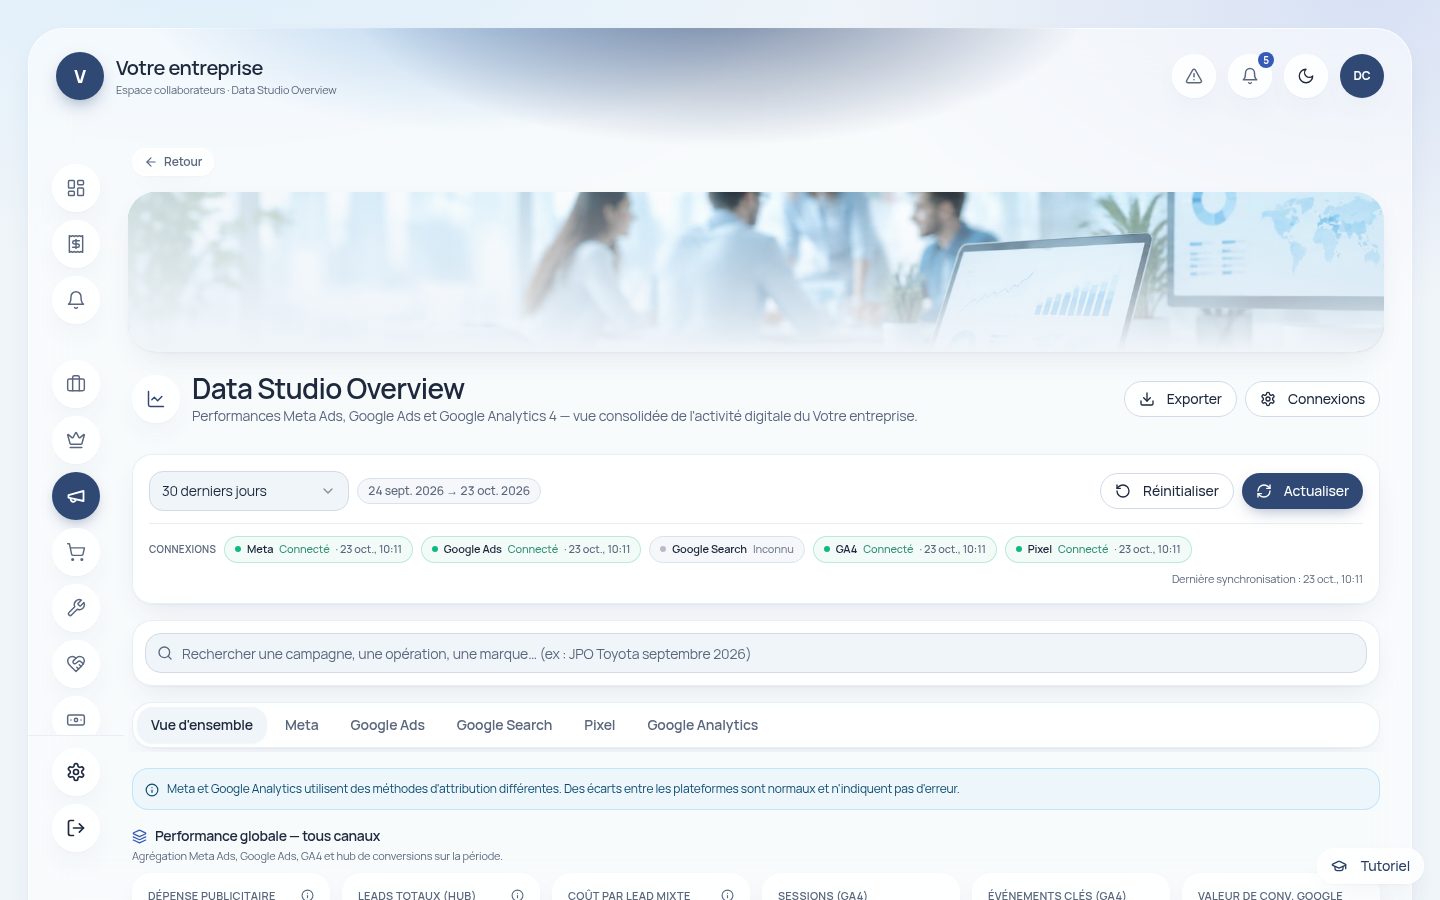
Task: Switch to the Google Search tab
Action: pyautogui.click(x=504, y=725)
